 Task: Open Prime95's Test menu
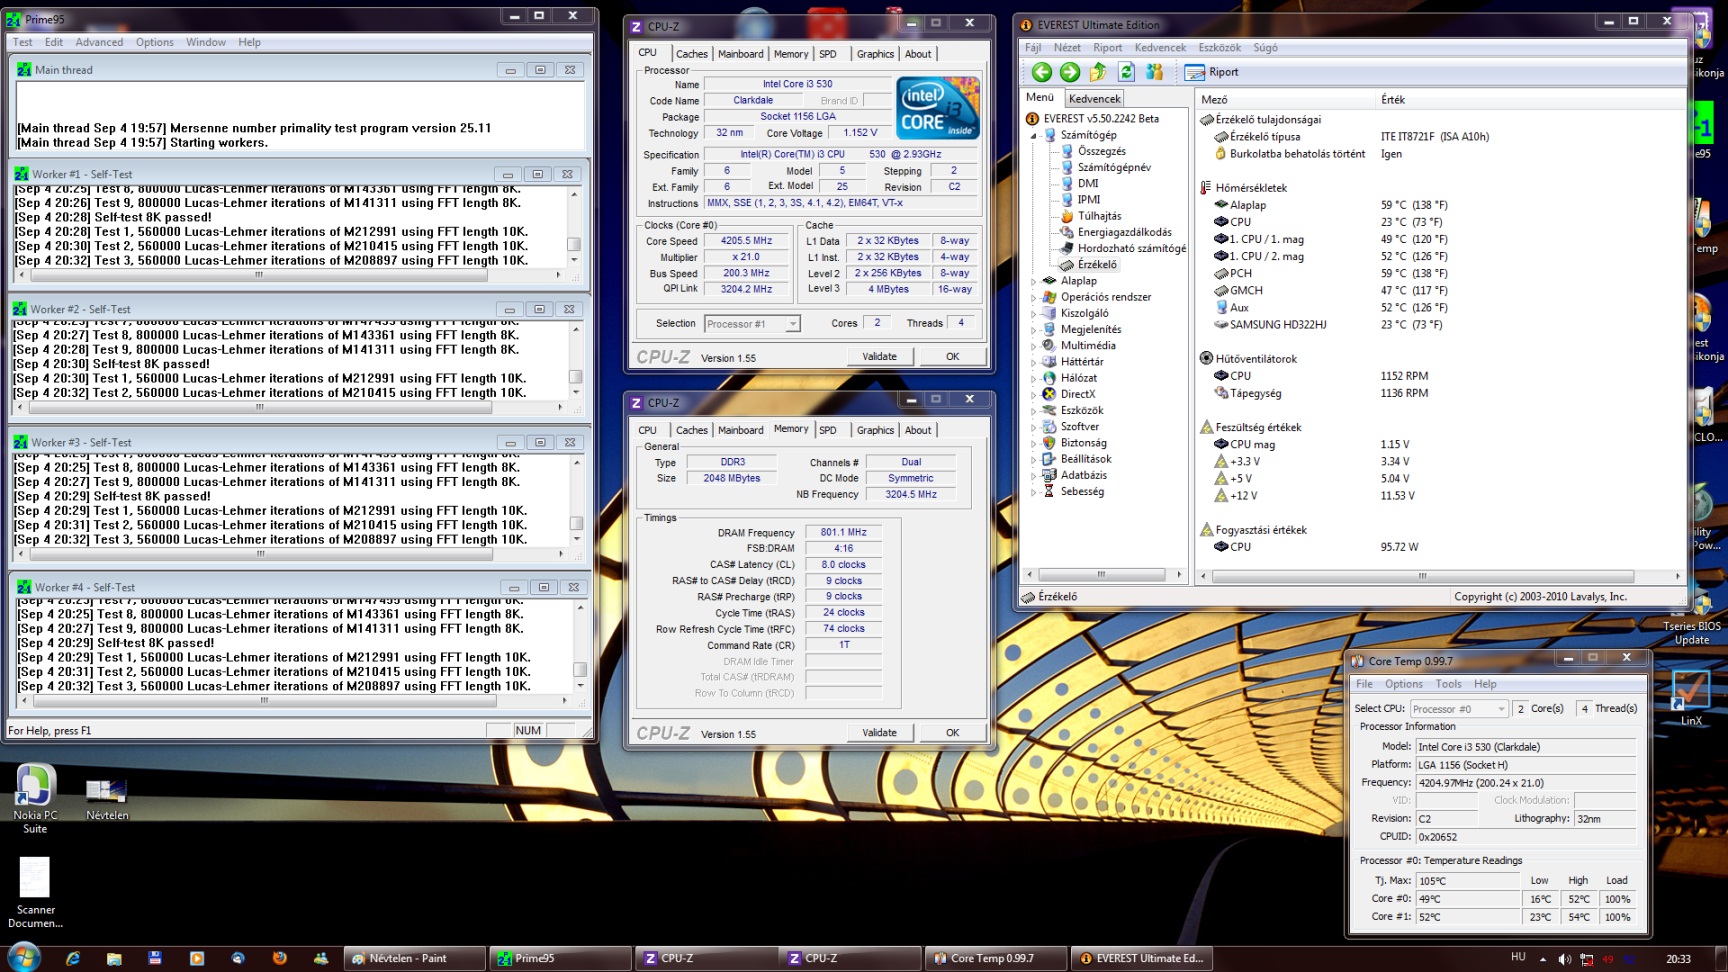(22, 42)
